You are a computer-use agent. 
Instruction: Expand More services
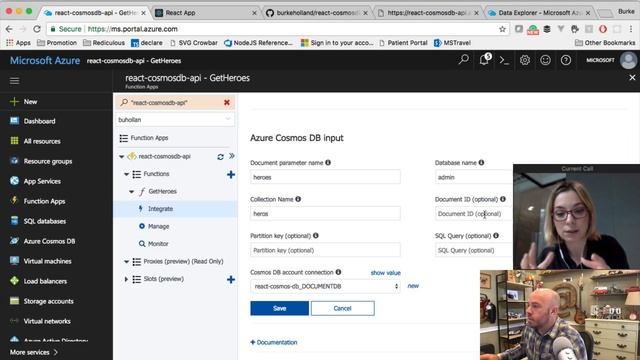[x=33, y=352]
